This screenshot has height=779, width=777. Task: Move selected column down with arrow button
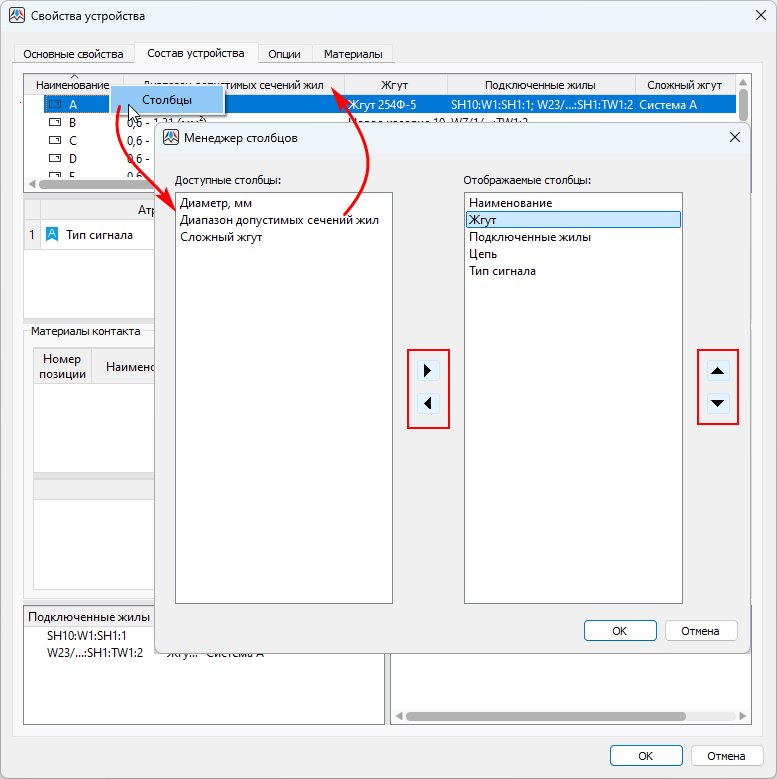coord(718,405)
